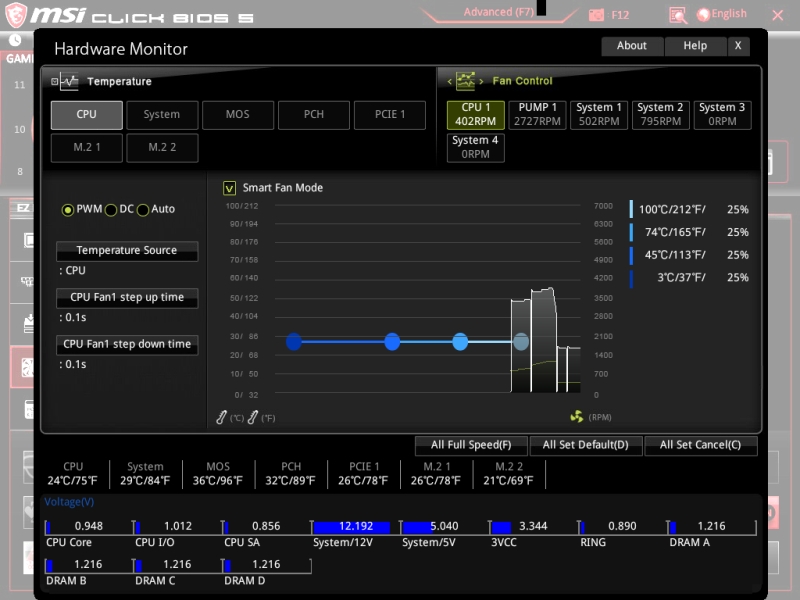Viewport: 800px width, 600px height.
Task: Choose the CPU 1 fan at 402RPM
Action: 476,115
